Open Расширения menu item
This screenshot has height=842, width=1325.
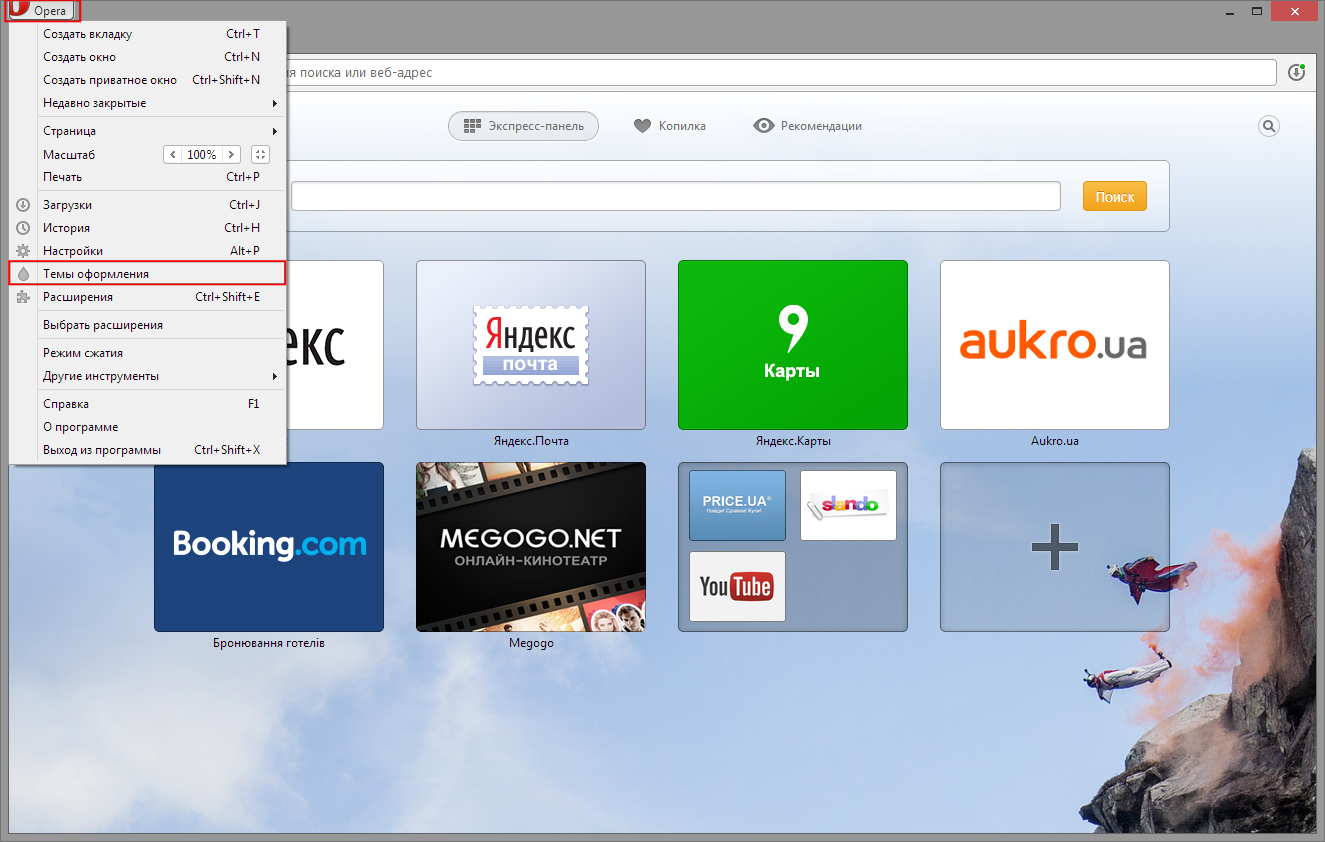148,297
